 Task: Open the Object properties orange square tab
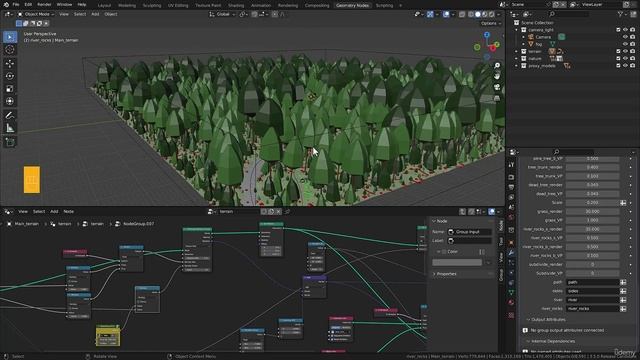(x=511, y=243)
